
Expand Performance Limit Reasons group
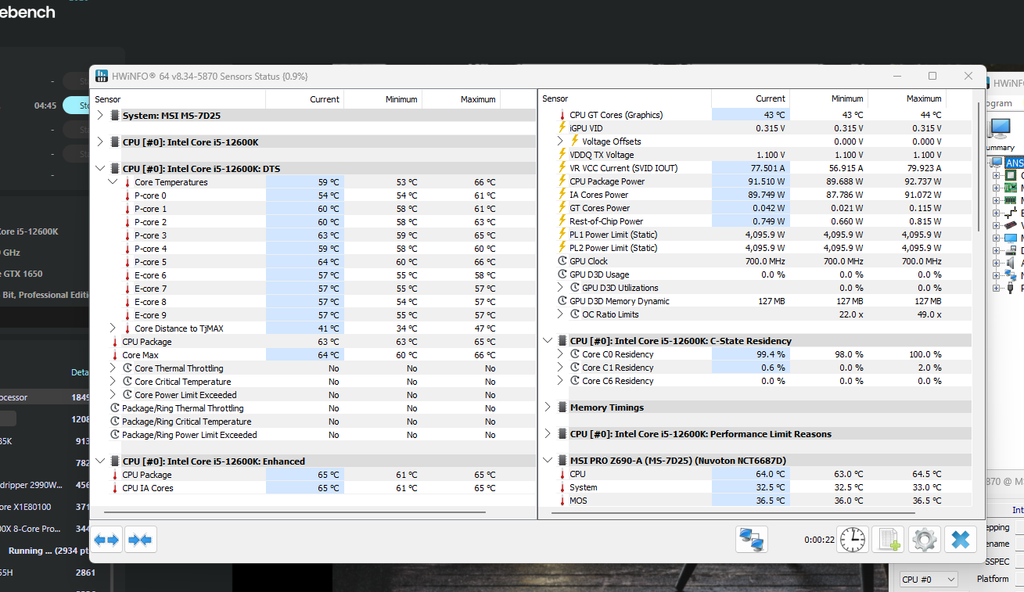pyautogui.click(x=547, y=433)
